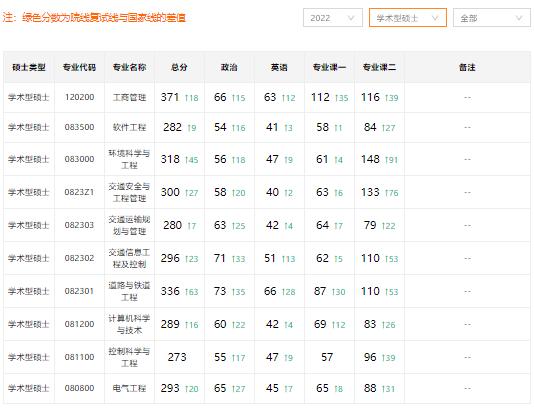Click the total score 371 cell
534x408 pixels.
(x=179, y=97)
